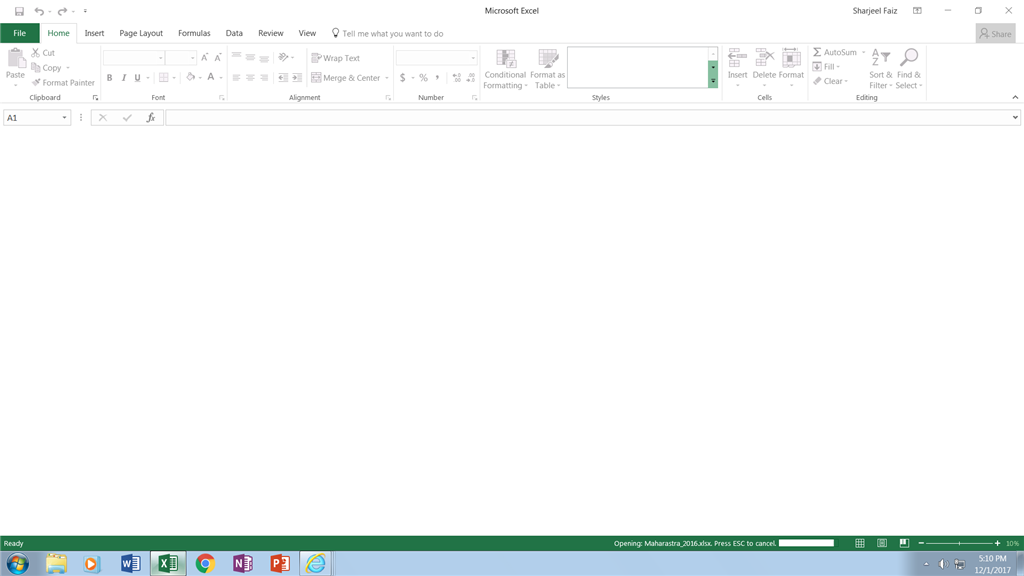The width and height of the screenshot is (1024, 576).
Task: Open Format as Table gallery
Action: (547, 69)
